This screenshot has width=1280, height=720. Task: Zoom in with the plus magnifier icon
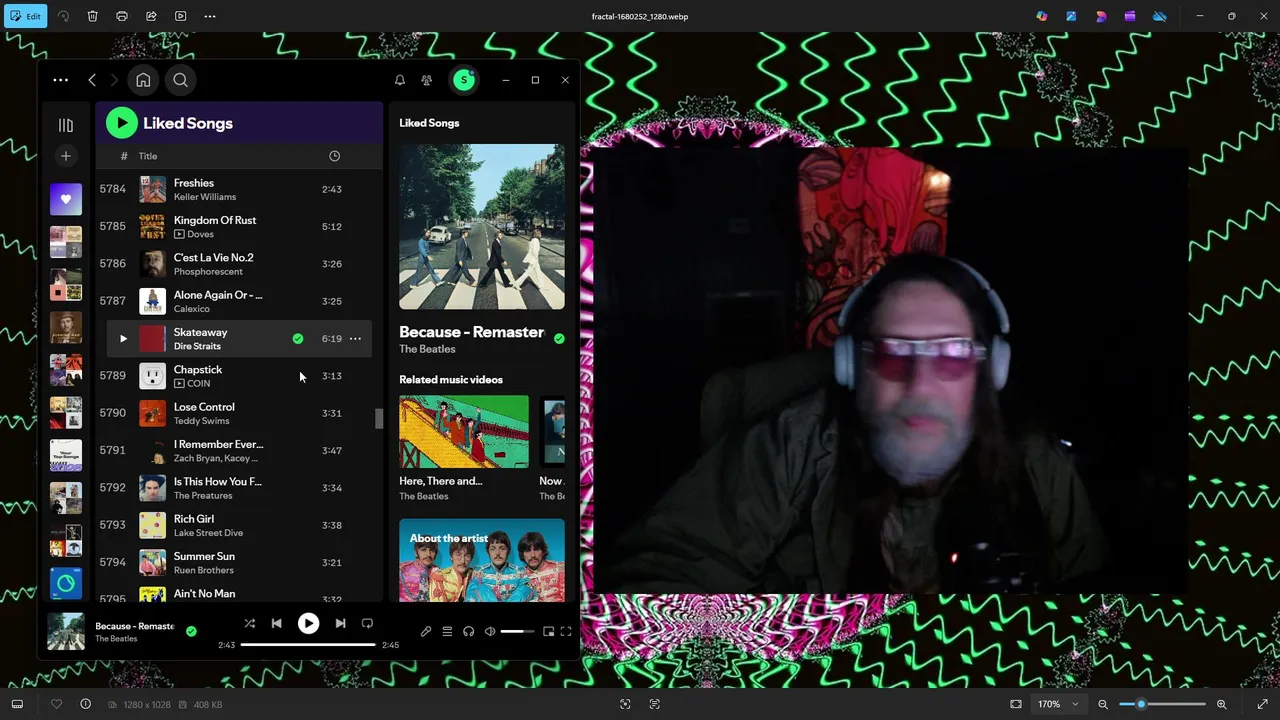[x=1221, y=704]
